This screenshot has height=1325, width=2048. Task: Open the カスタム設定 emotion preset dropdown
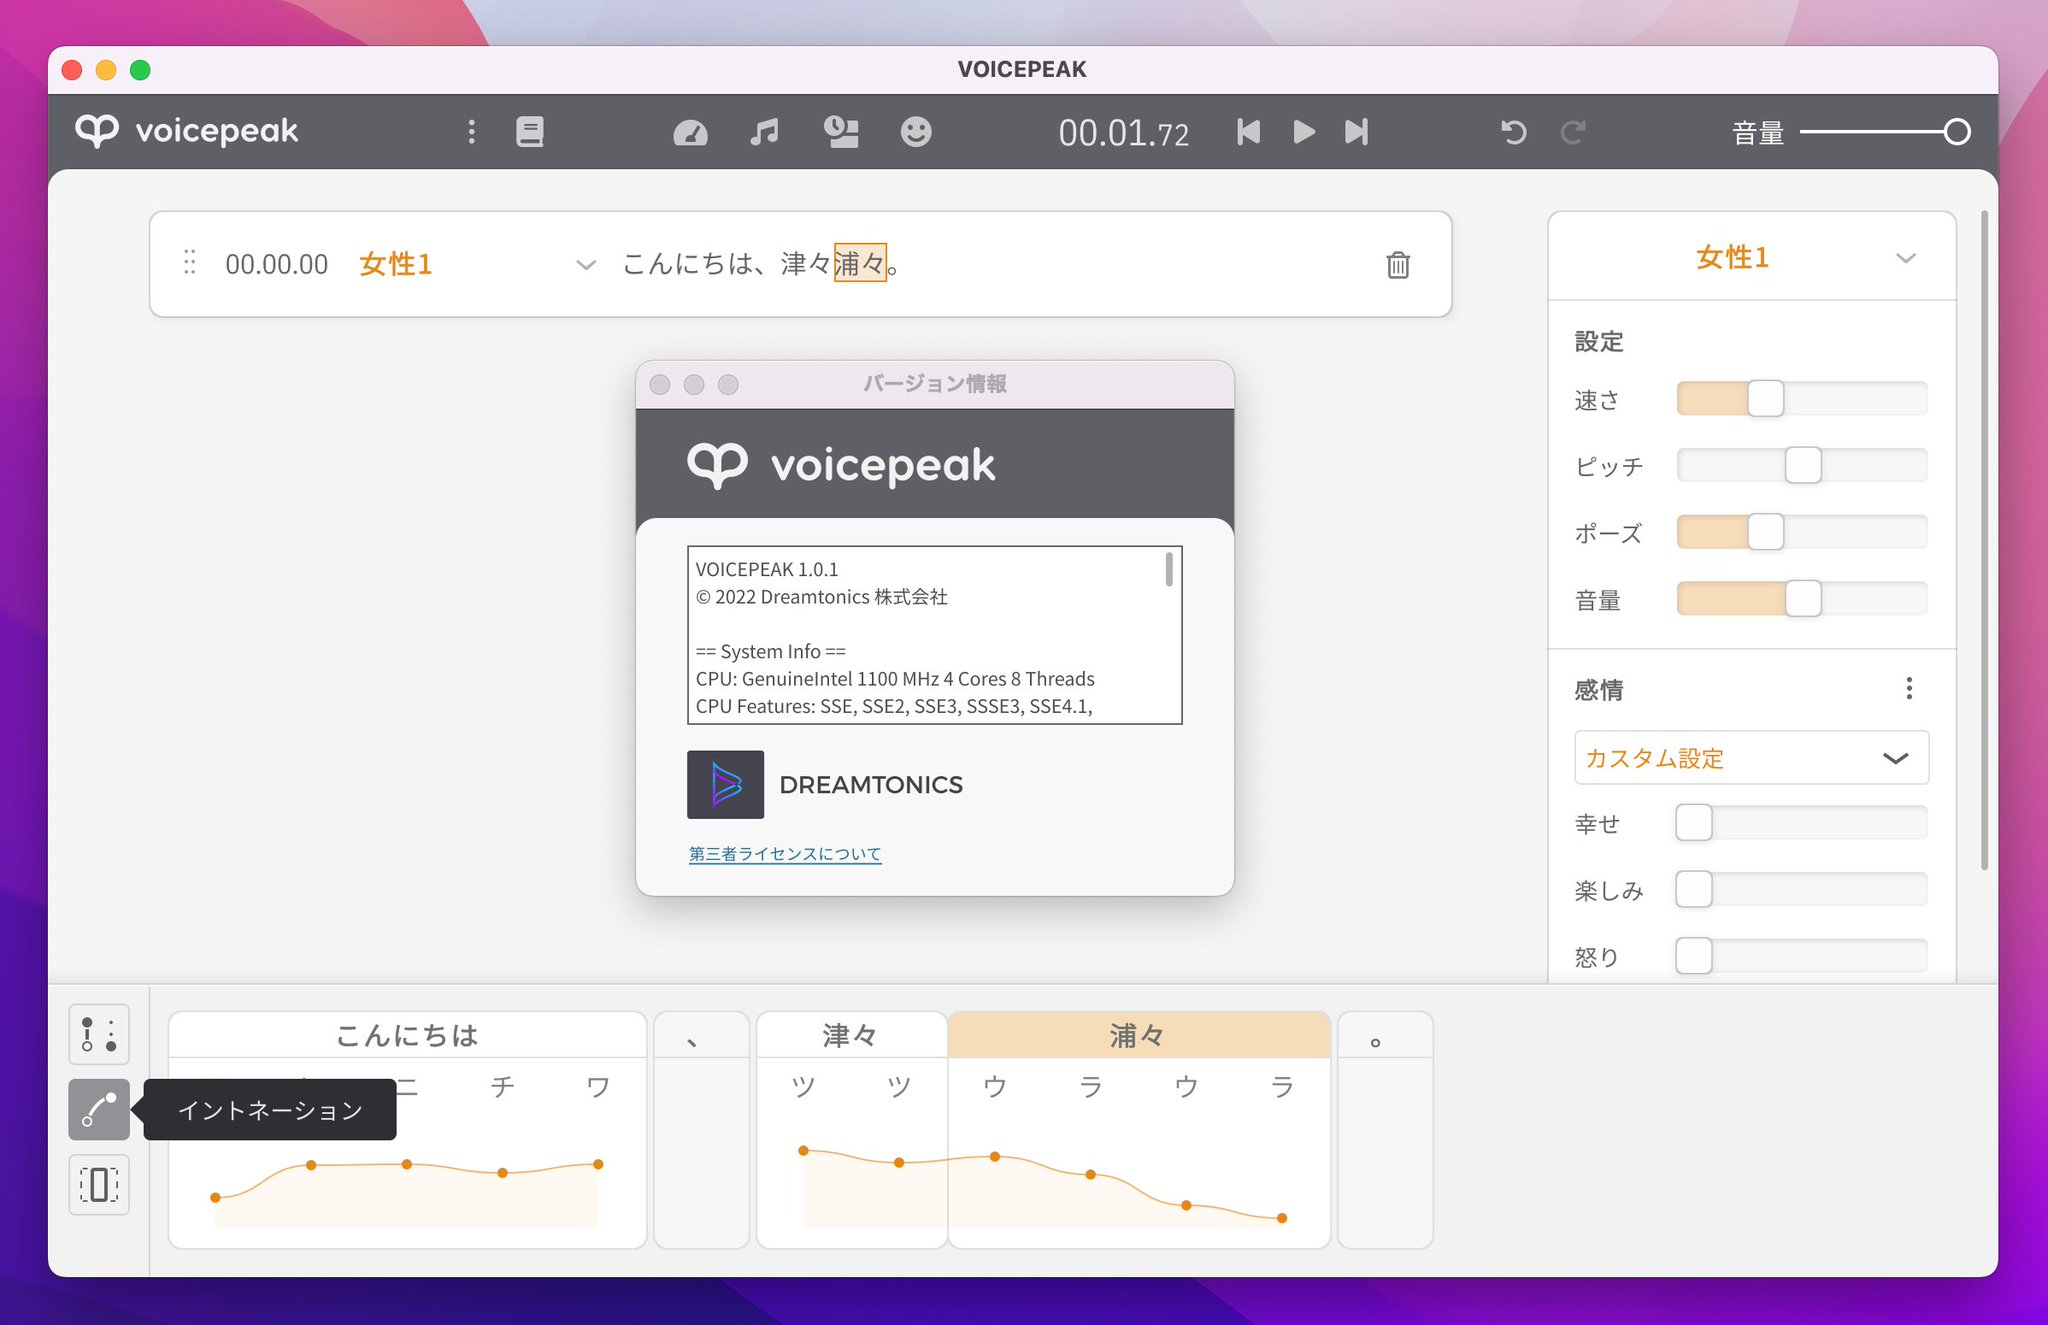(x=1751, y=758)
